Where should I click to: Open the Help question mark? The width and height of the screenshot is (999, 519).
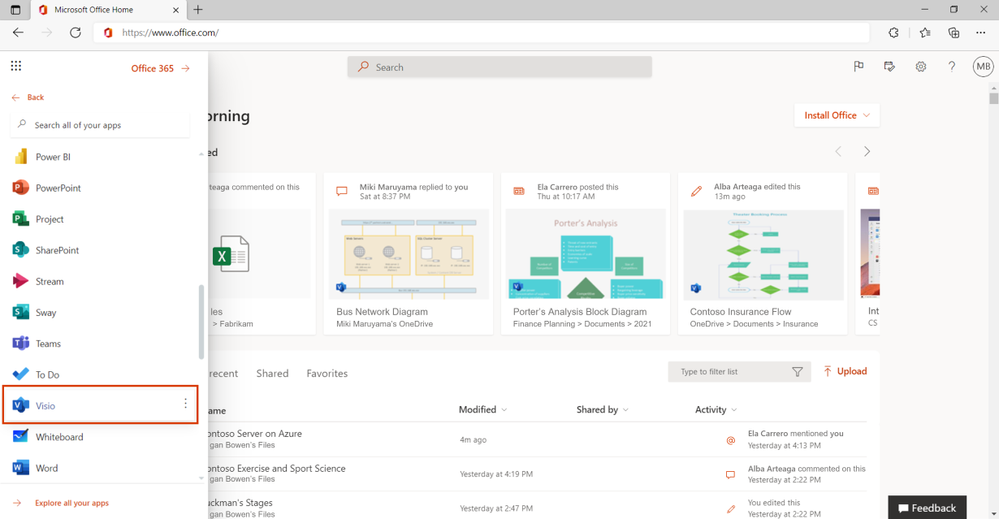[x=951, y=66]
